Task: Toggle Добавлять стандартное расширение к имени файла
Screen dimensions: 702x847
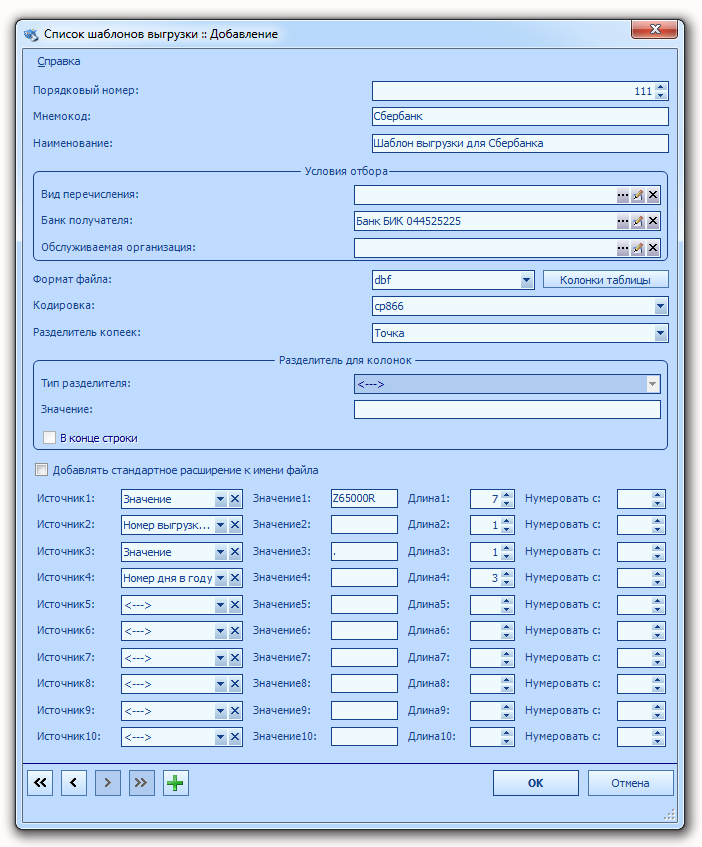Action: pyautogui.click(x=41, y=469)
